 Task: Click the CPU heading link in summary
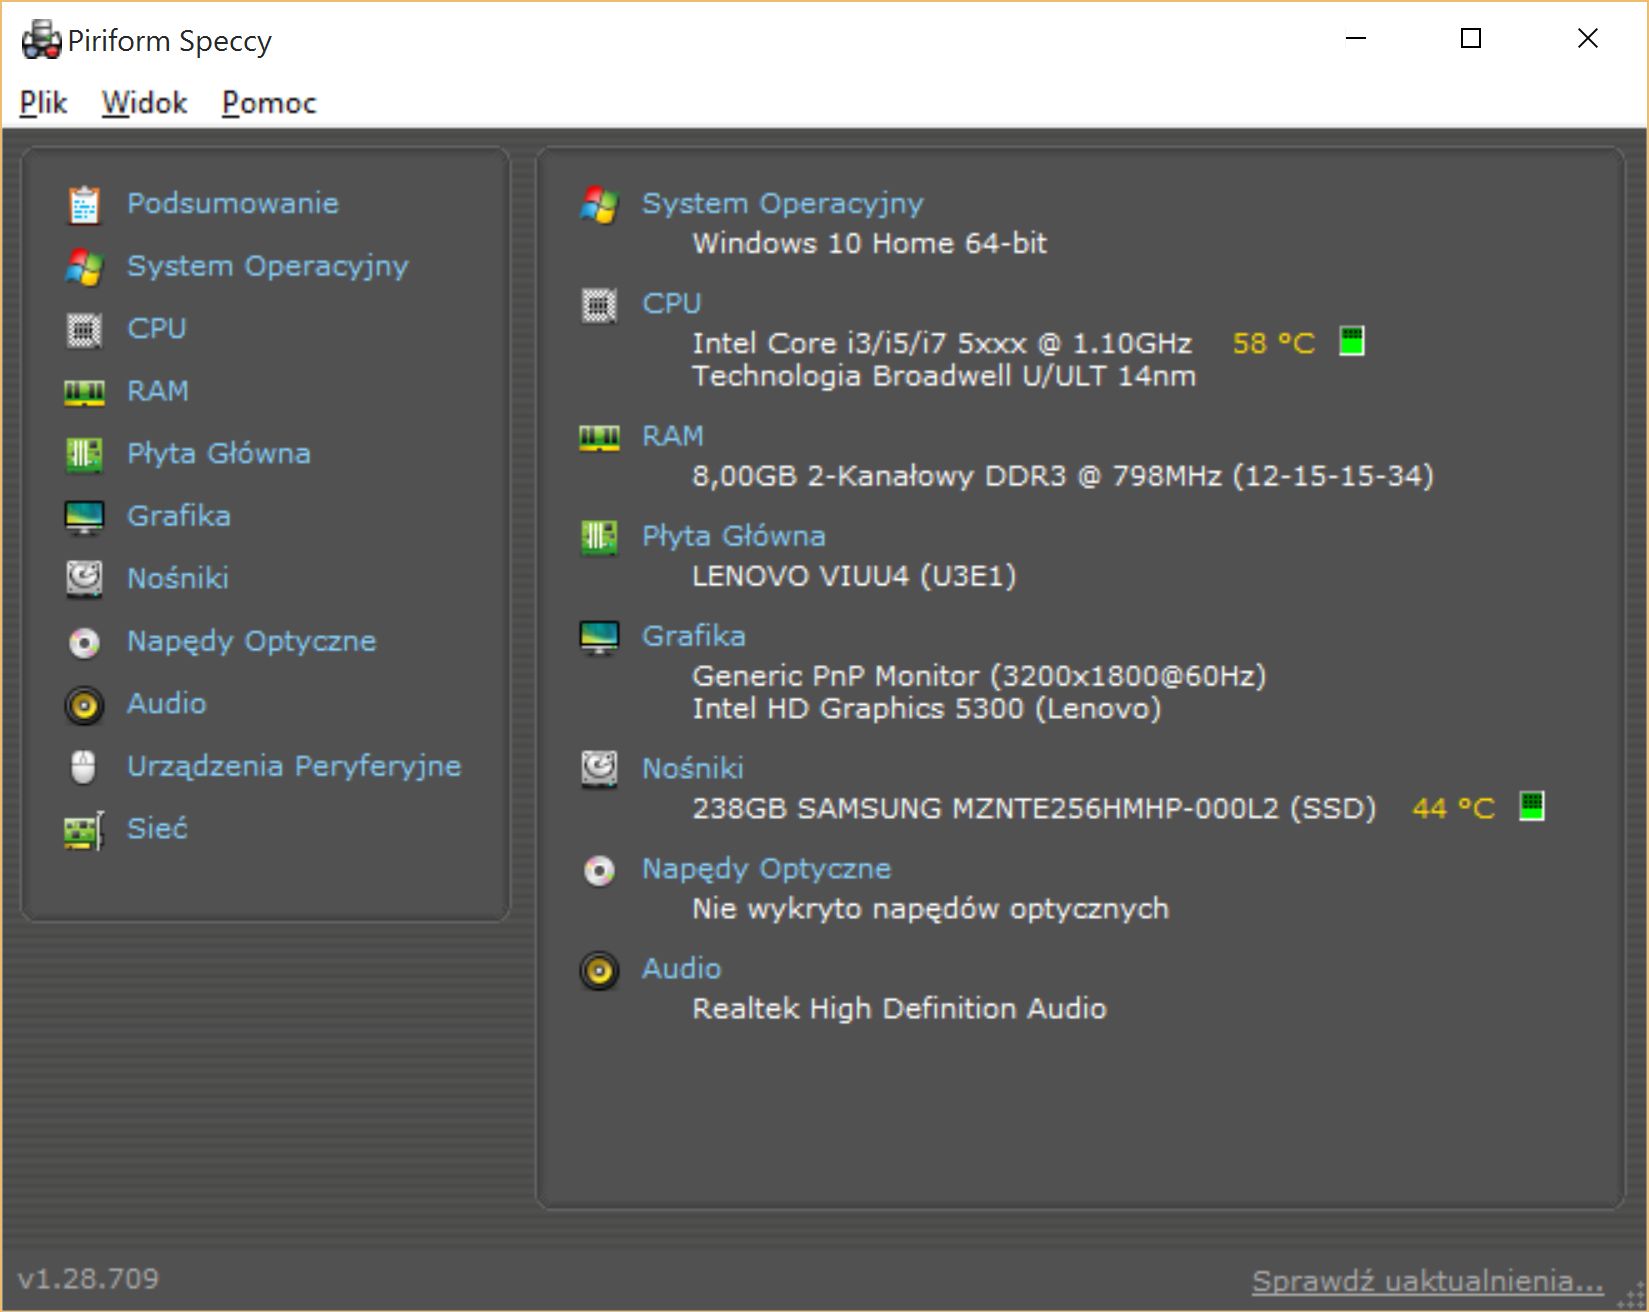[671, 303]
